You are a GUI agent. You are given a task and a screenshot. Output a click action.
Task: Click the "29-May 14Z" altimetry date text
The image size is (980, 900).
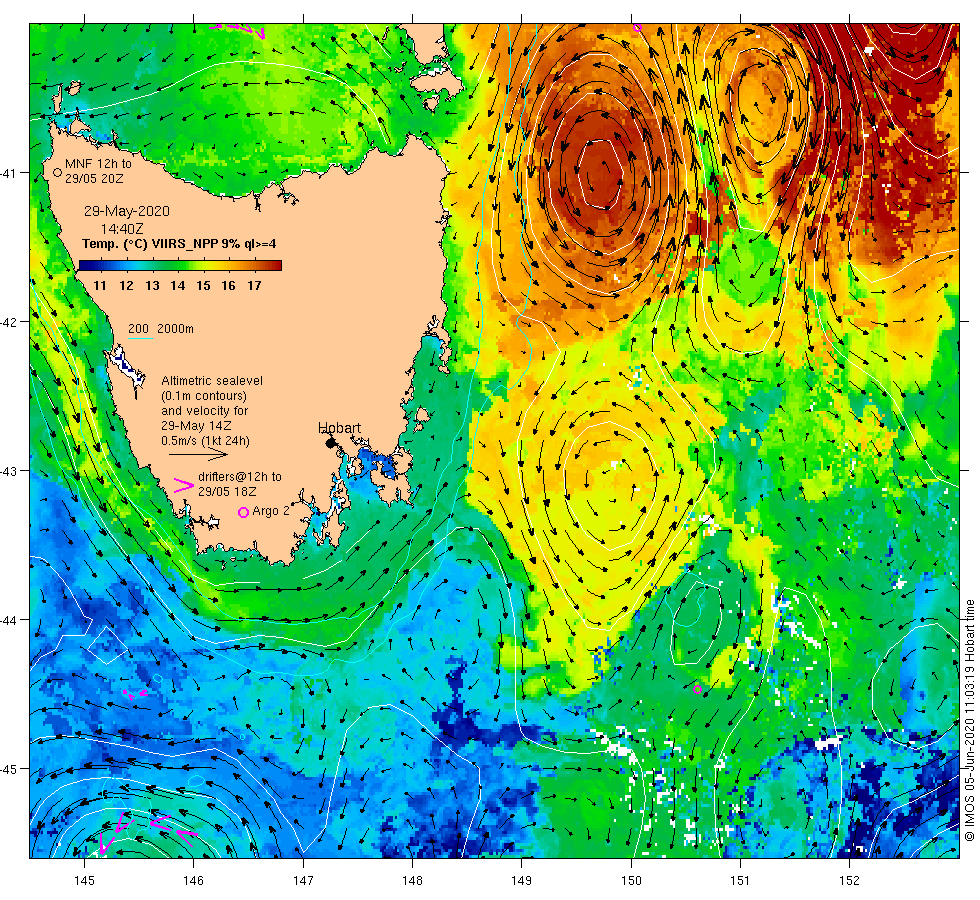196,426
